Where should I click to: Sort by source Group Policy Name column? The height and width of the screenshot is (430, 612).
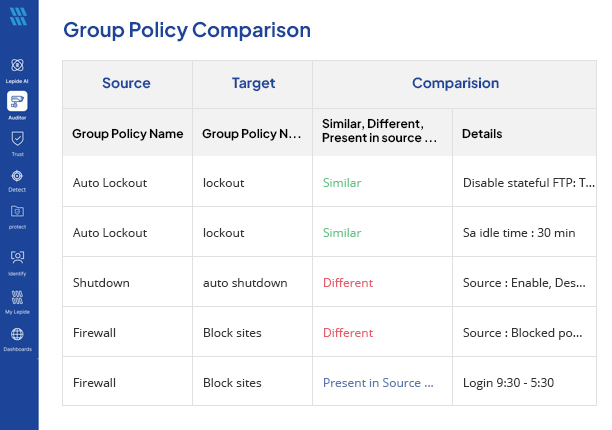tap(127, 133)
